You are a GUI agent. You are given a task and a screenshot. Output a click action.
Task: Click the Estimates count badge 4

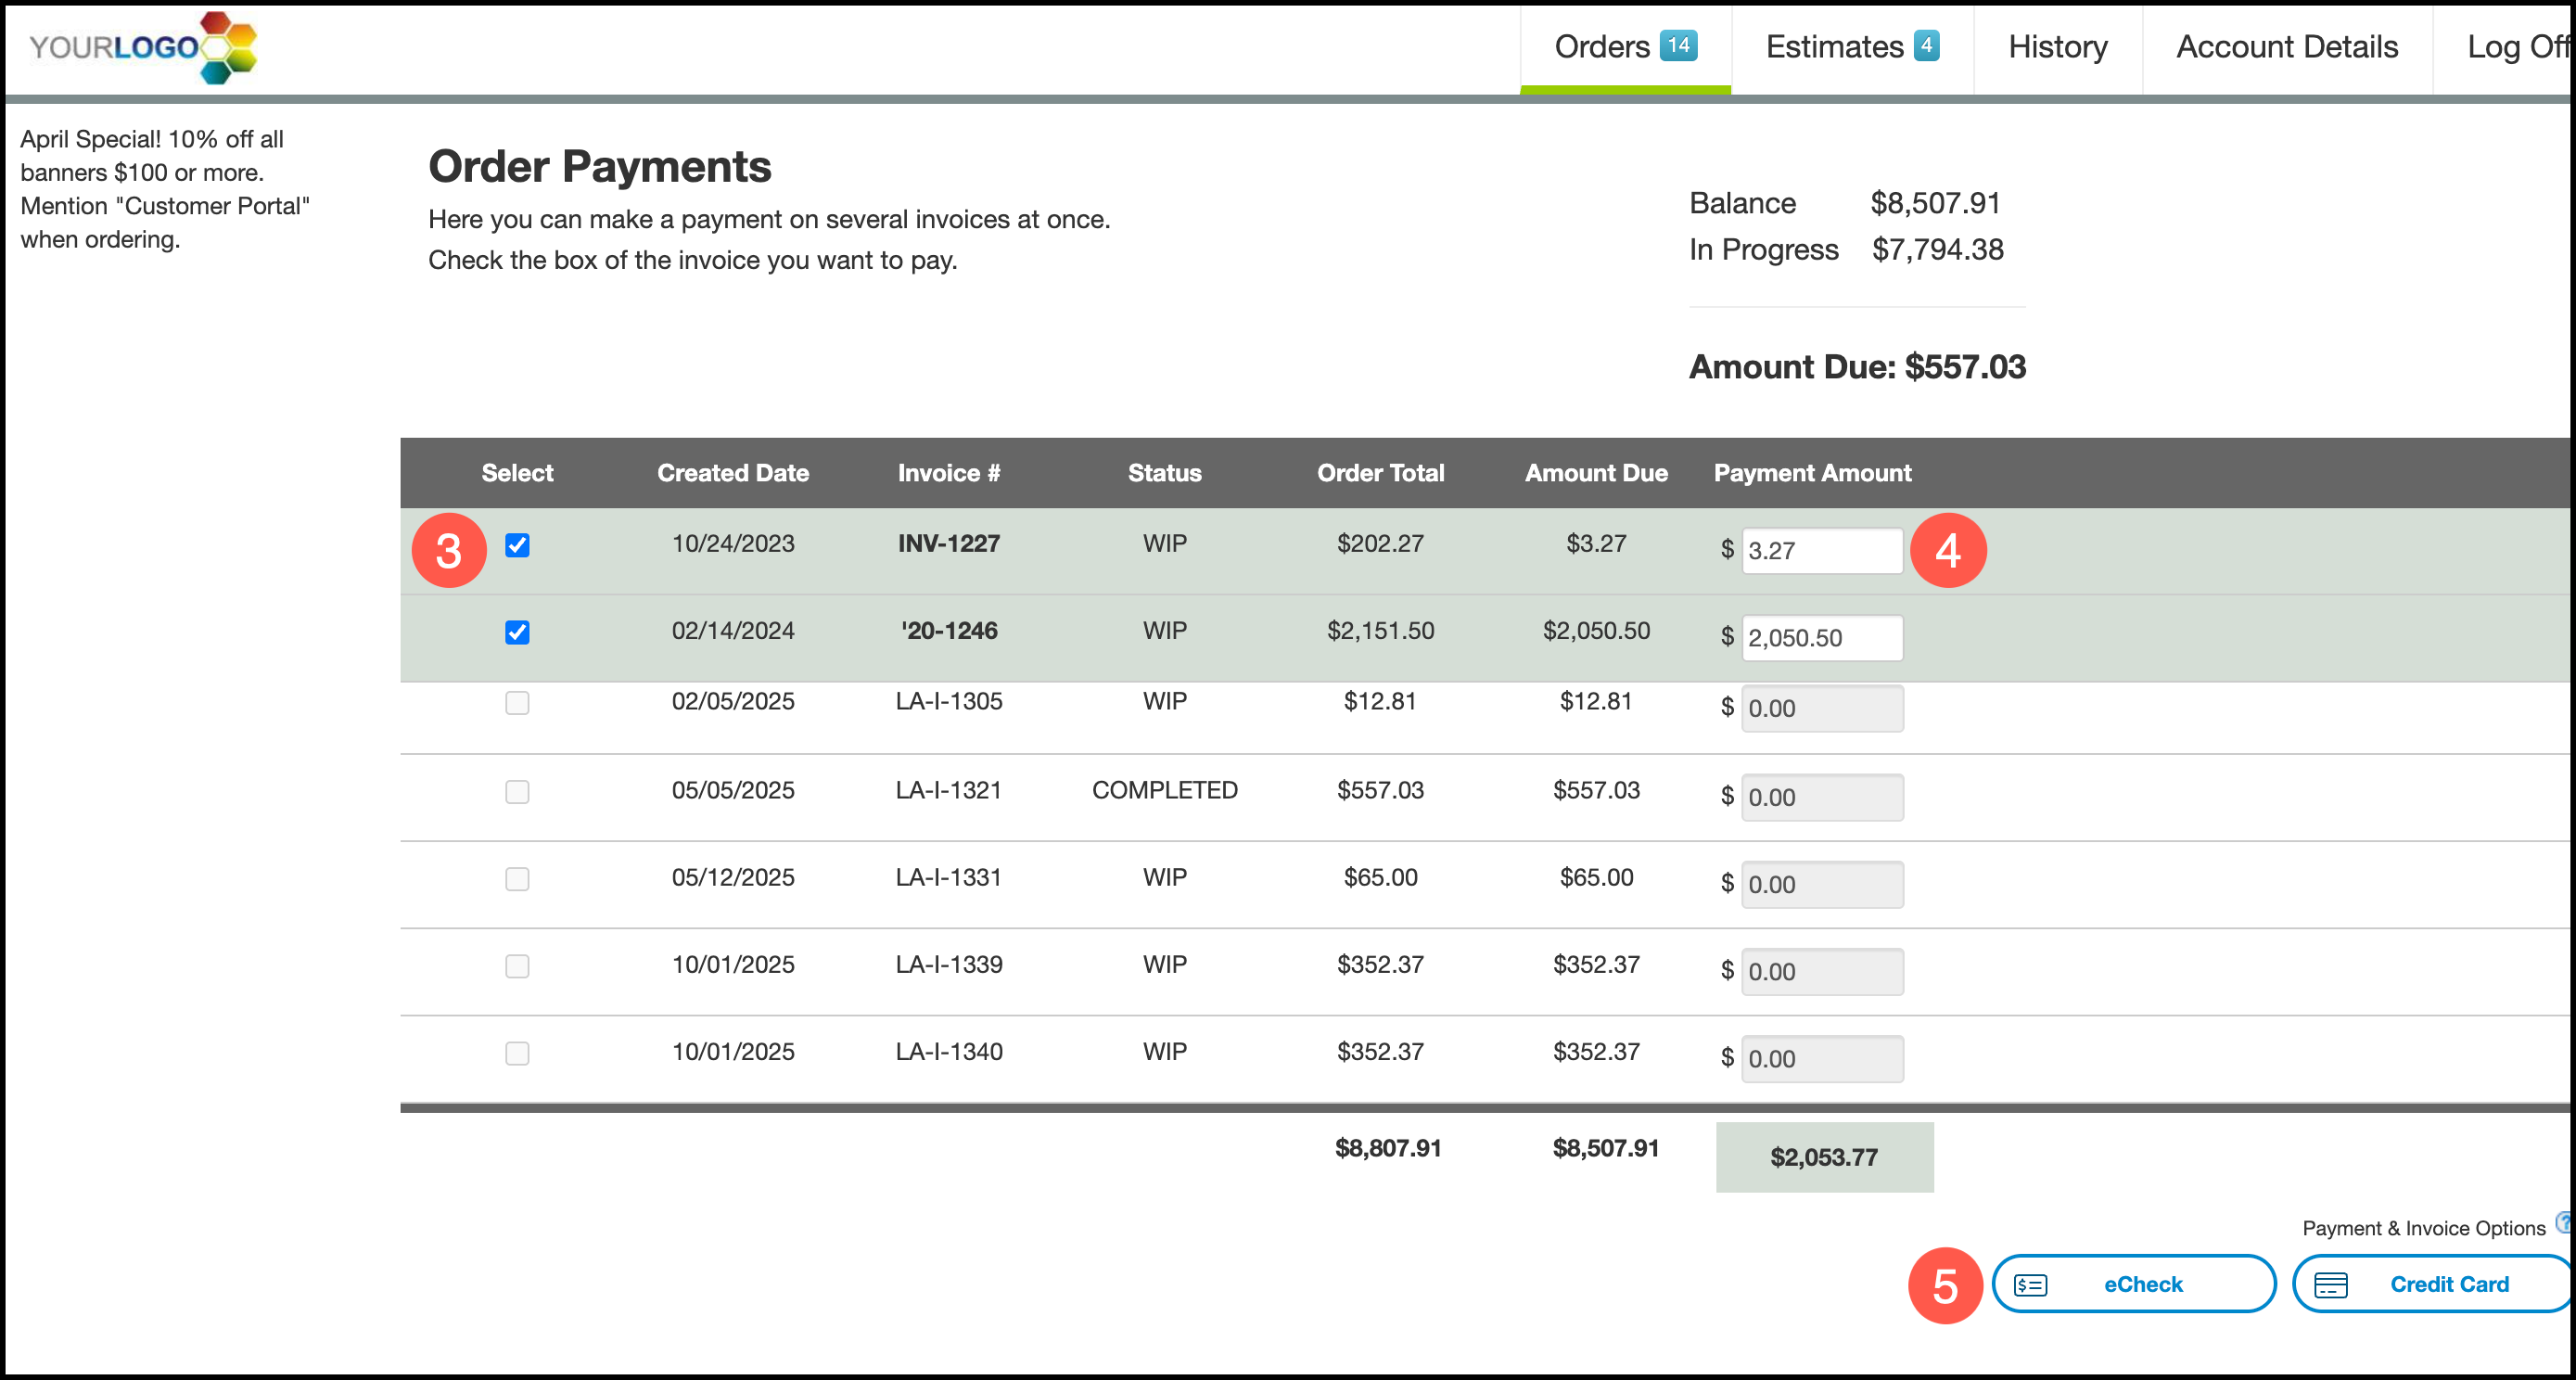click(1926, 45)
